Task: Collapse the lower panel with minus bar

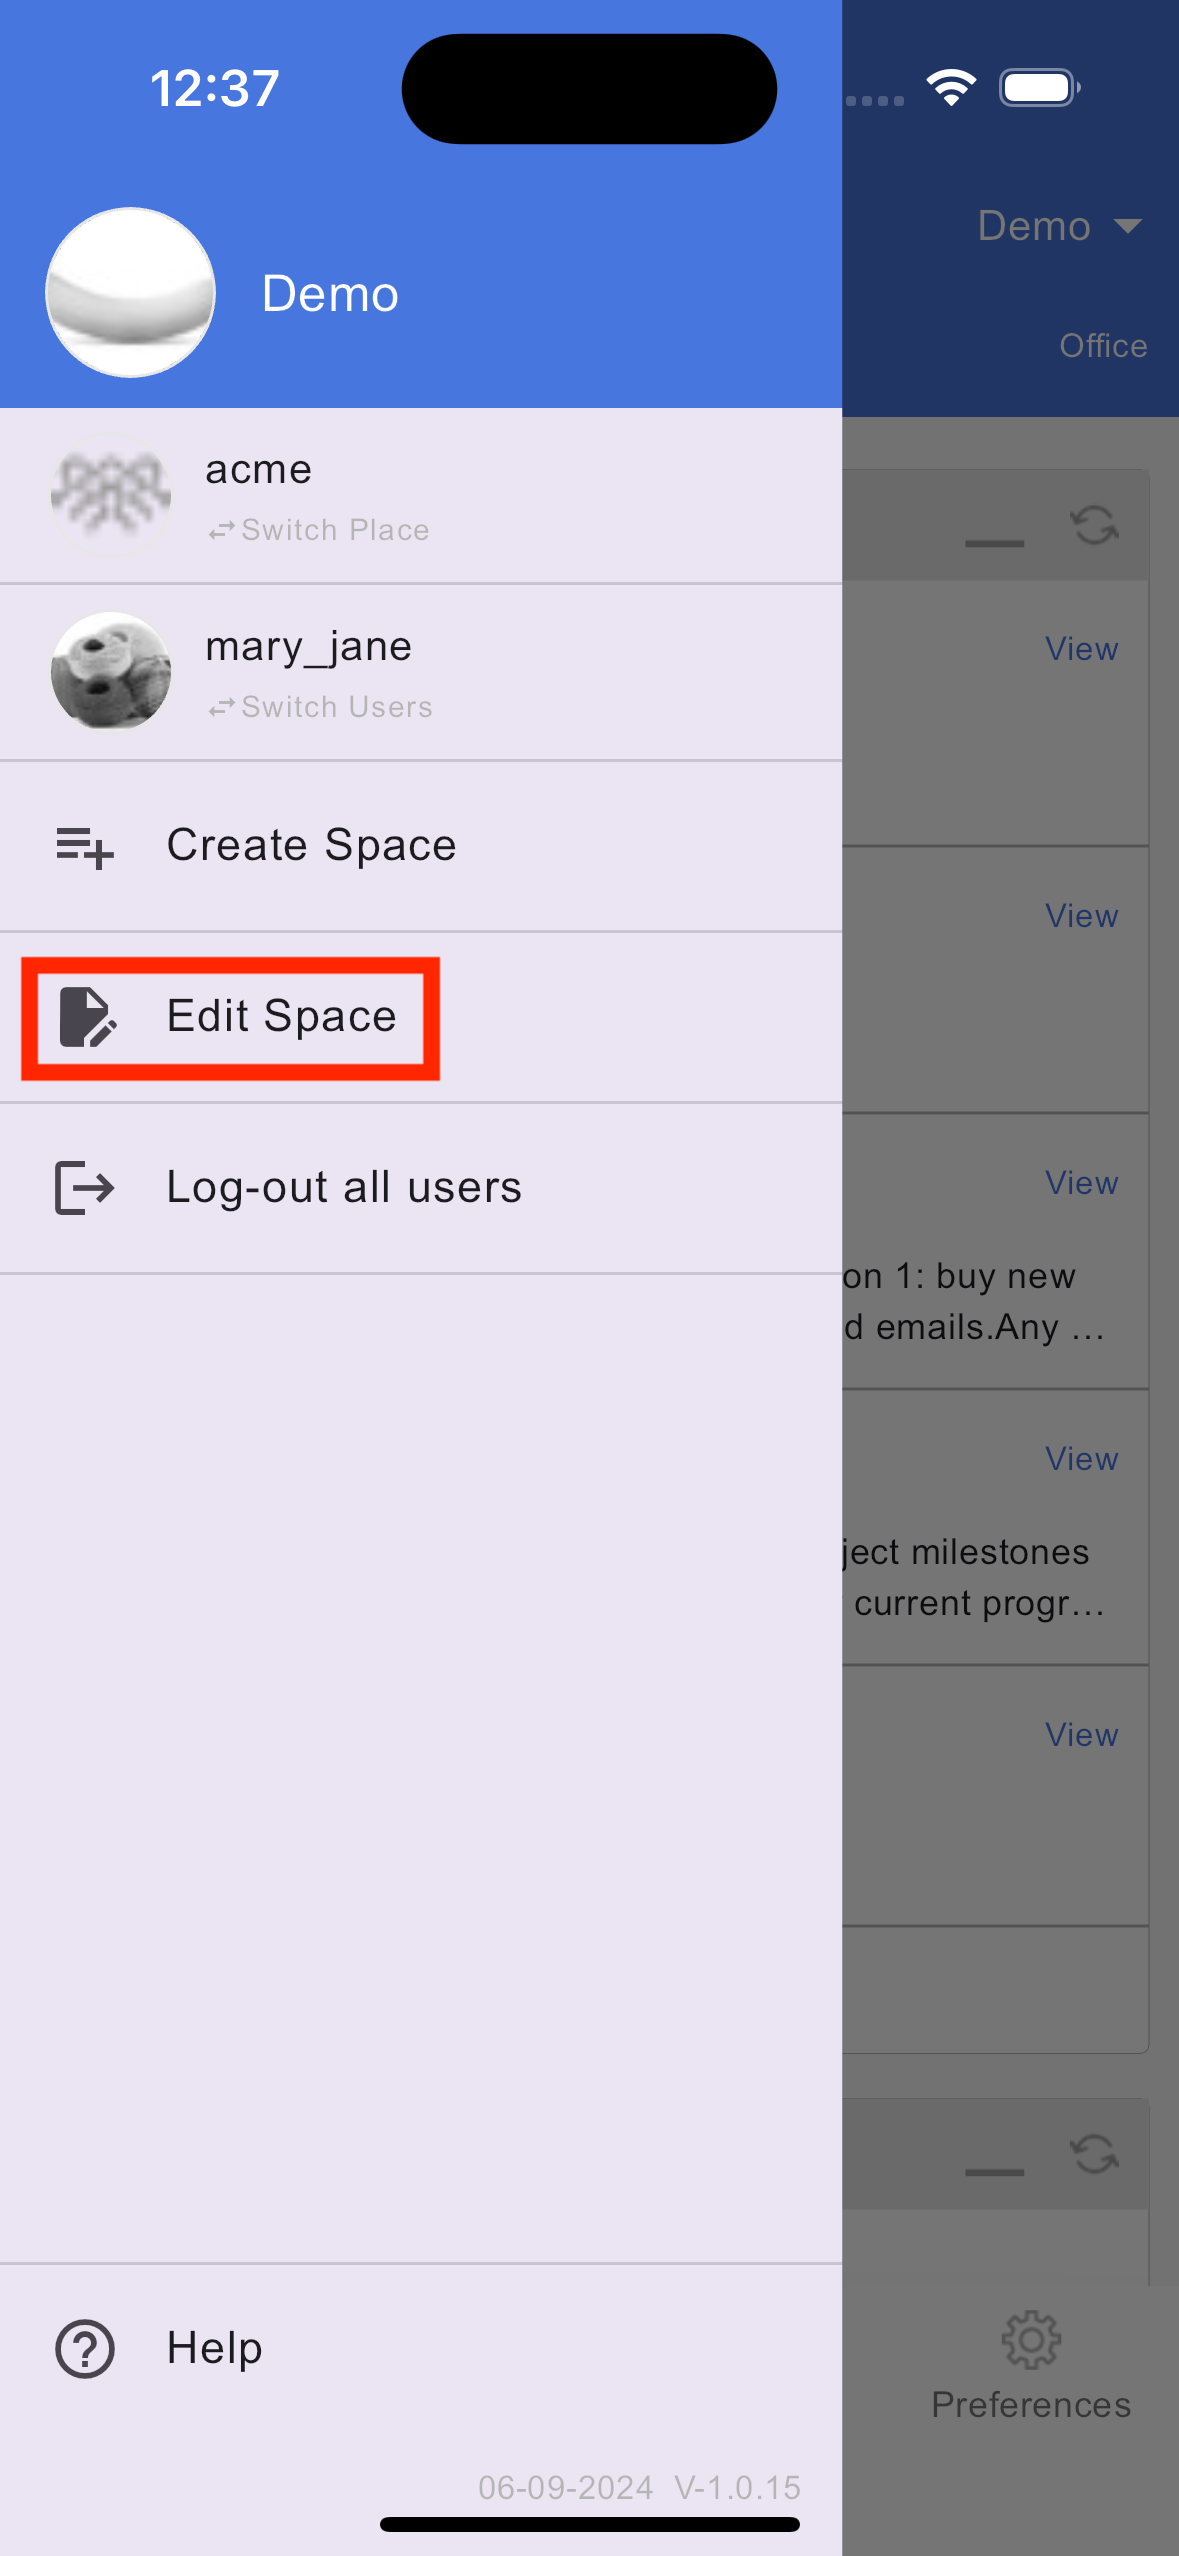Action: (x=994, y=2172)
